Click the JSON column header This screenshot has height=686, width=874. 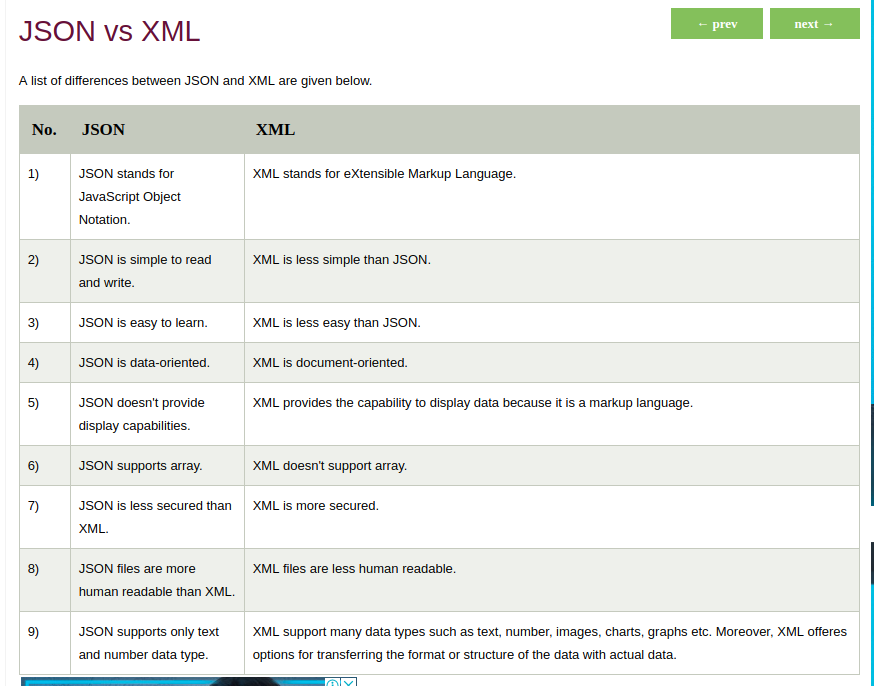[103, 130]
